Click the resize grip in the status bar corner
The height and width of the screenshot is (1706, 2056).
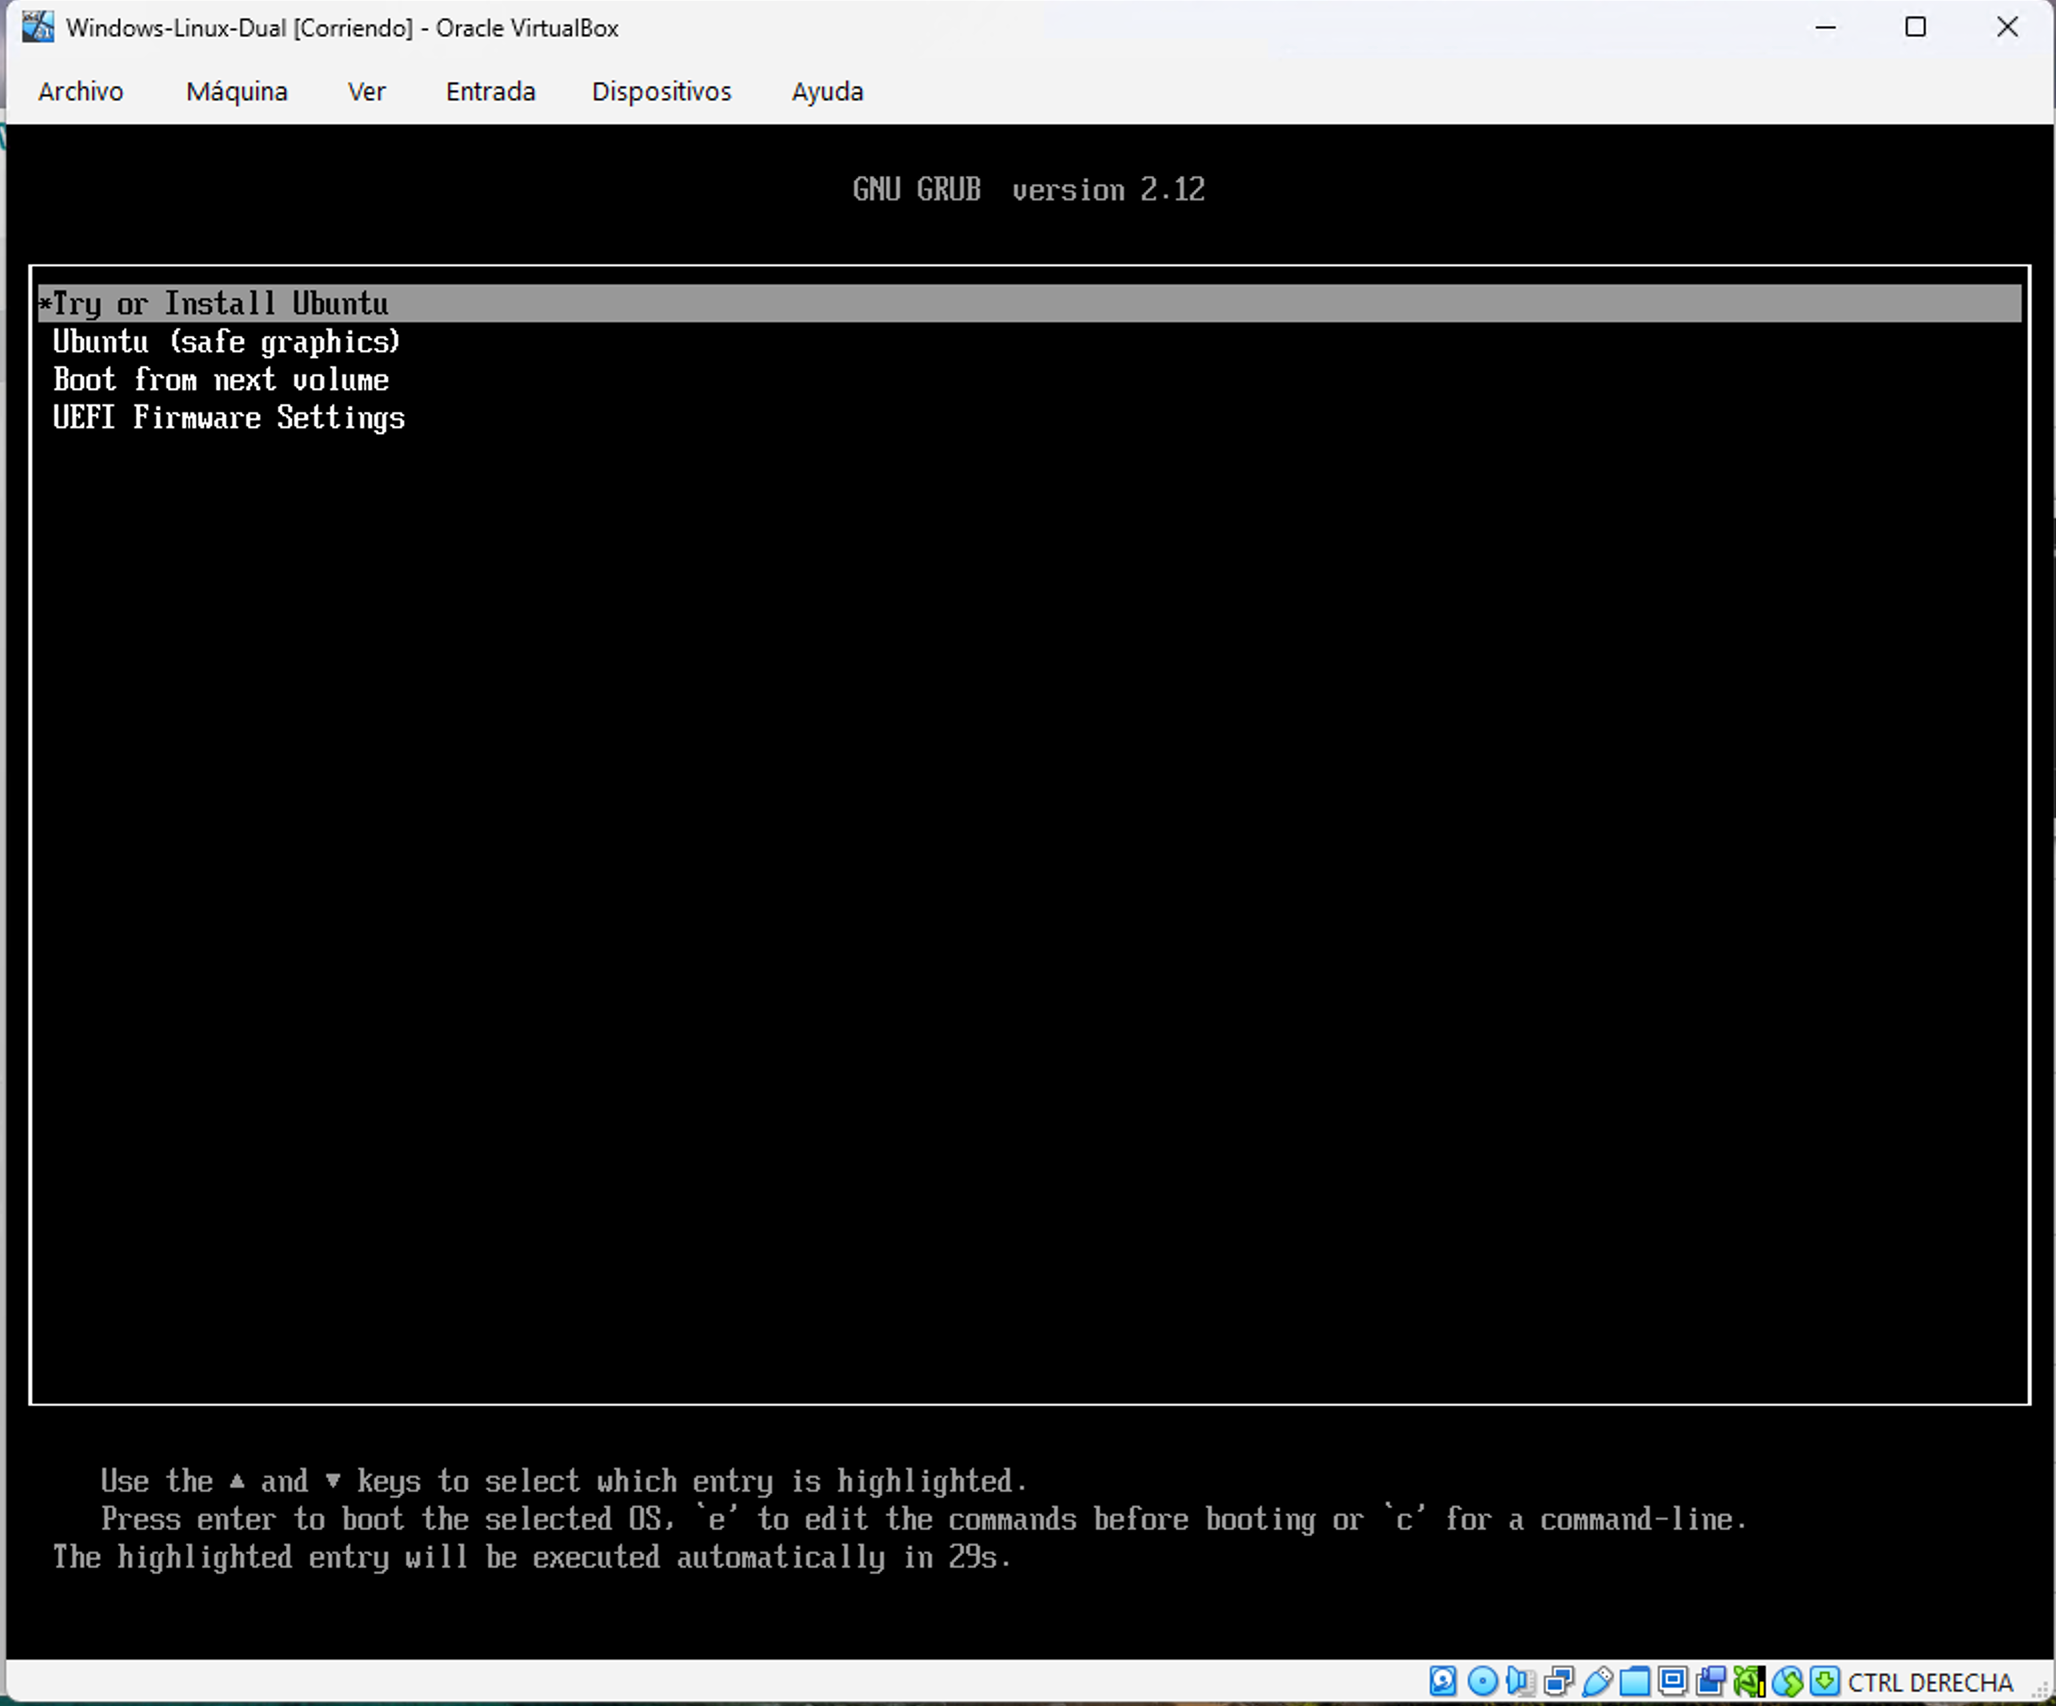click(2040, 1689)
